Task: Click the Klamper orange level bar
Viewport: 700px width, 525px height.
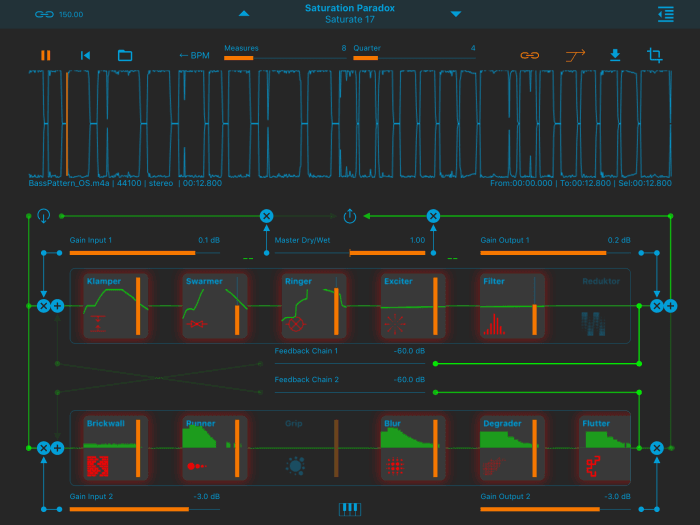Action: 138,306
